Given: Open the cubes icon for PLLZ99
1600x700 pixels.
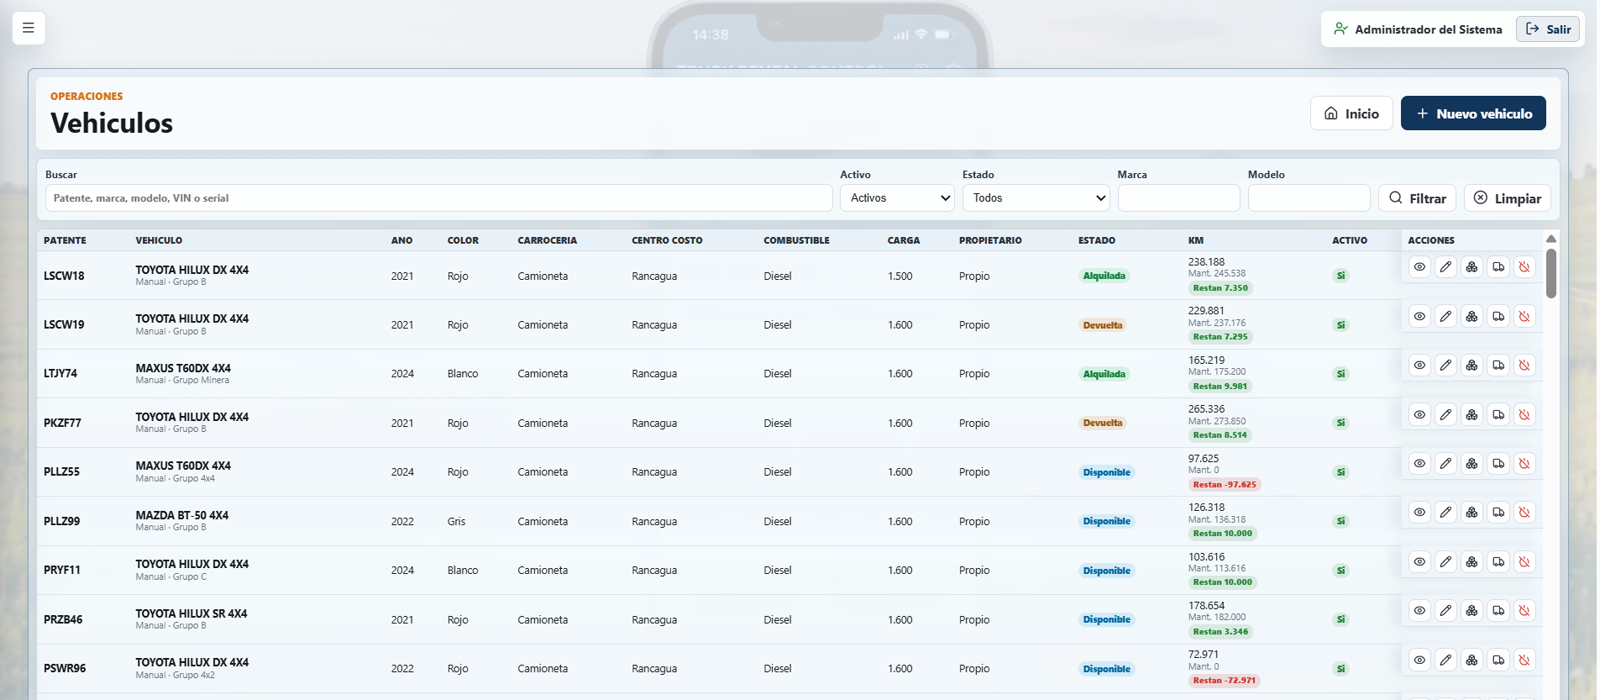Looking at the screenshot, I should click(x=1472, y=512).
